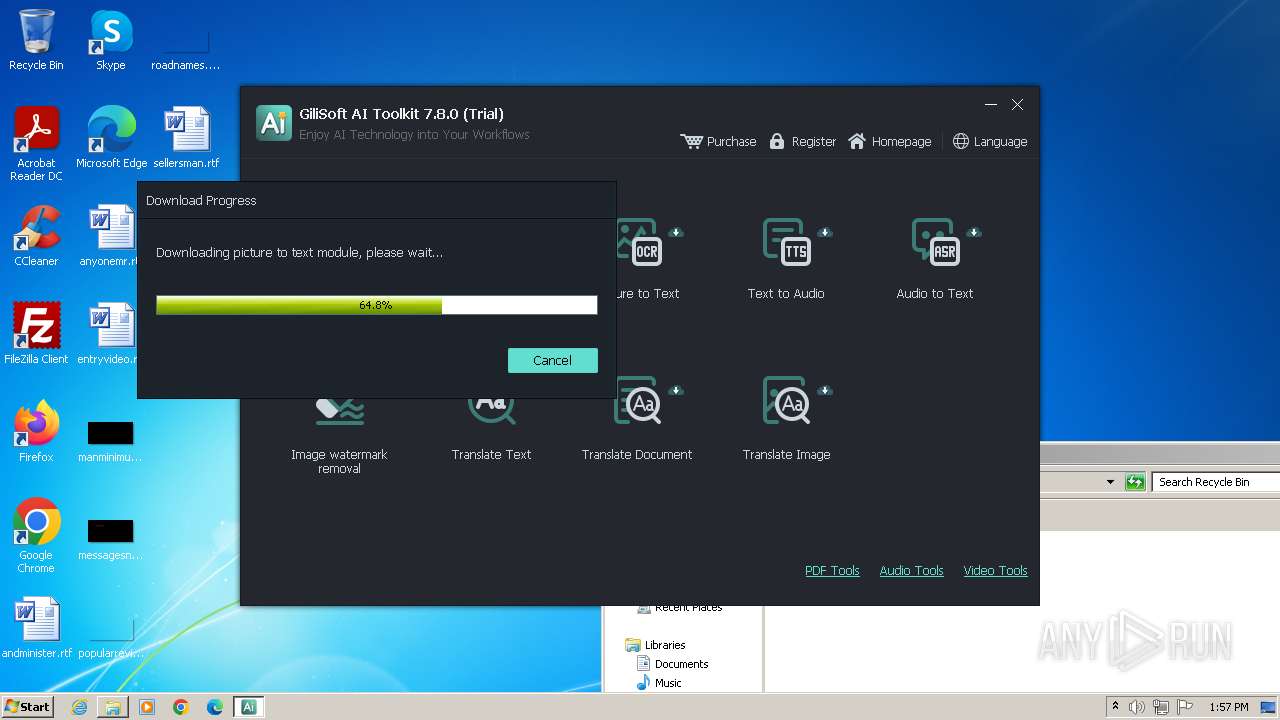The width and height of the screenshot is (1280, 720).
Task: Open the Translate Image tool
Action: [x=786, y=419]
